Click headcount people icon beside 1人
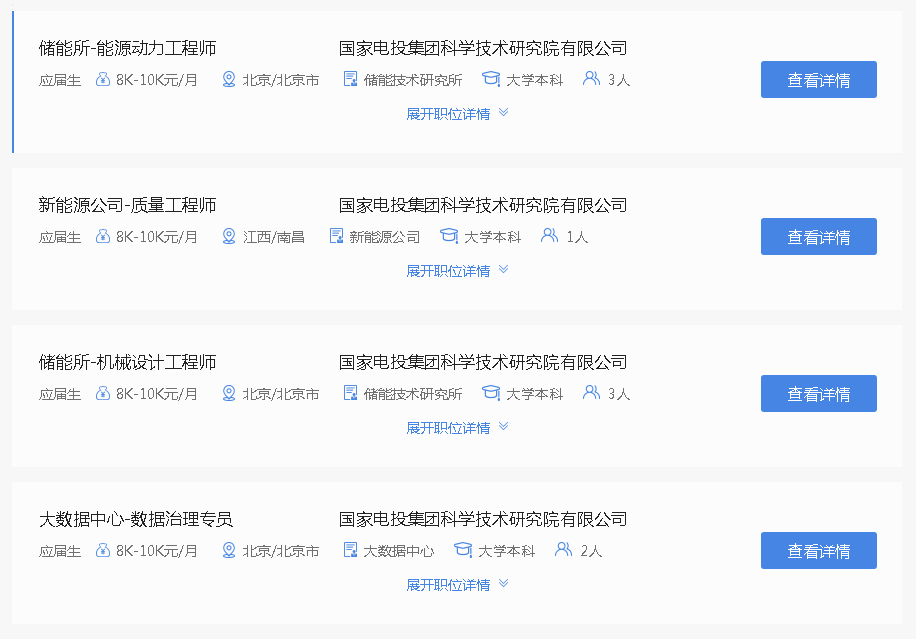 550,237
